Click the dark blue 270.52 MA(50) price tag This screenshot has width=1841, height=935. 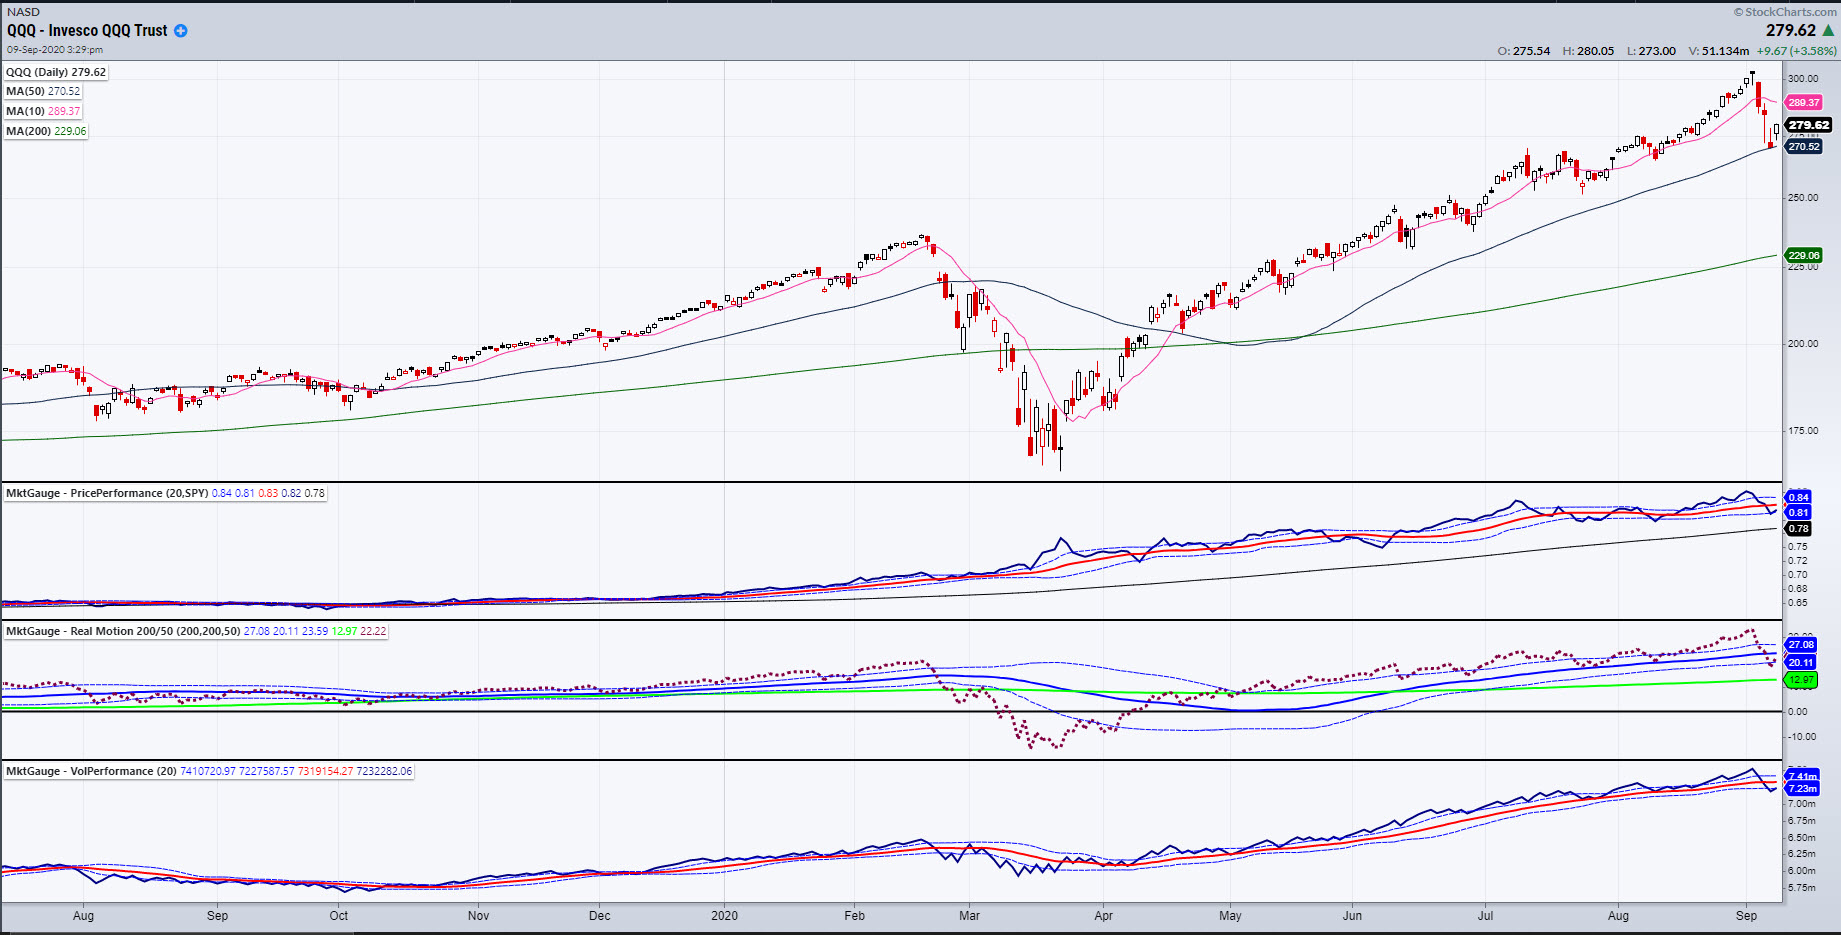tap(1804, 146)
